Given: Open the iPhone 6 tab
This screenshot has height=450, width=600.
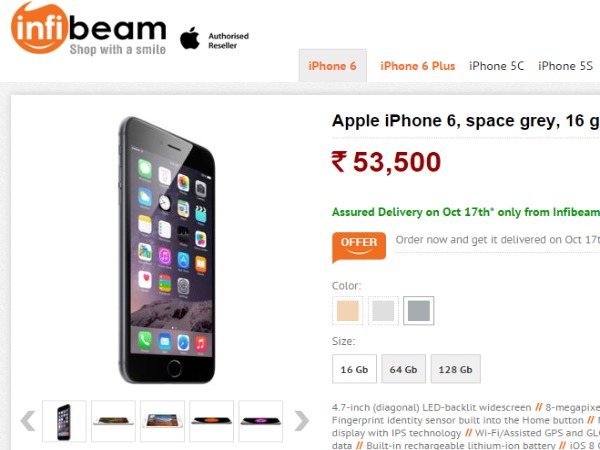Looking at the screenshot, I should tap(333, 66).
